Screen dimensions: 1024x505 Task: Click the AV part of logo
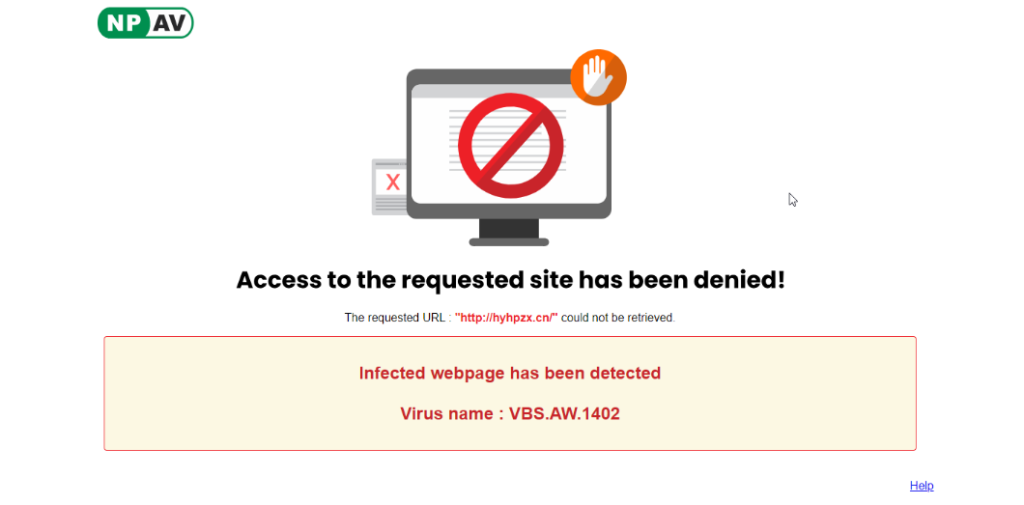[171, 24]
